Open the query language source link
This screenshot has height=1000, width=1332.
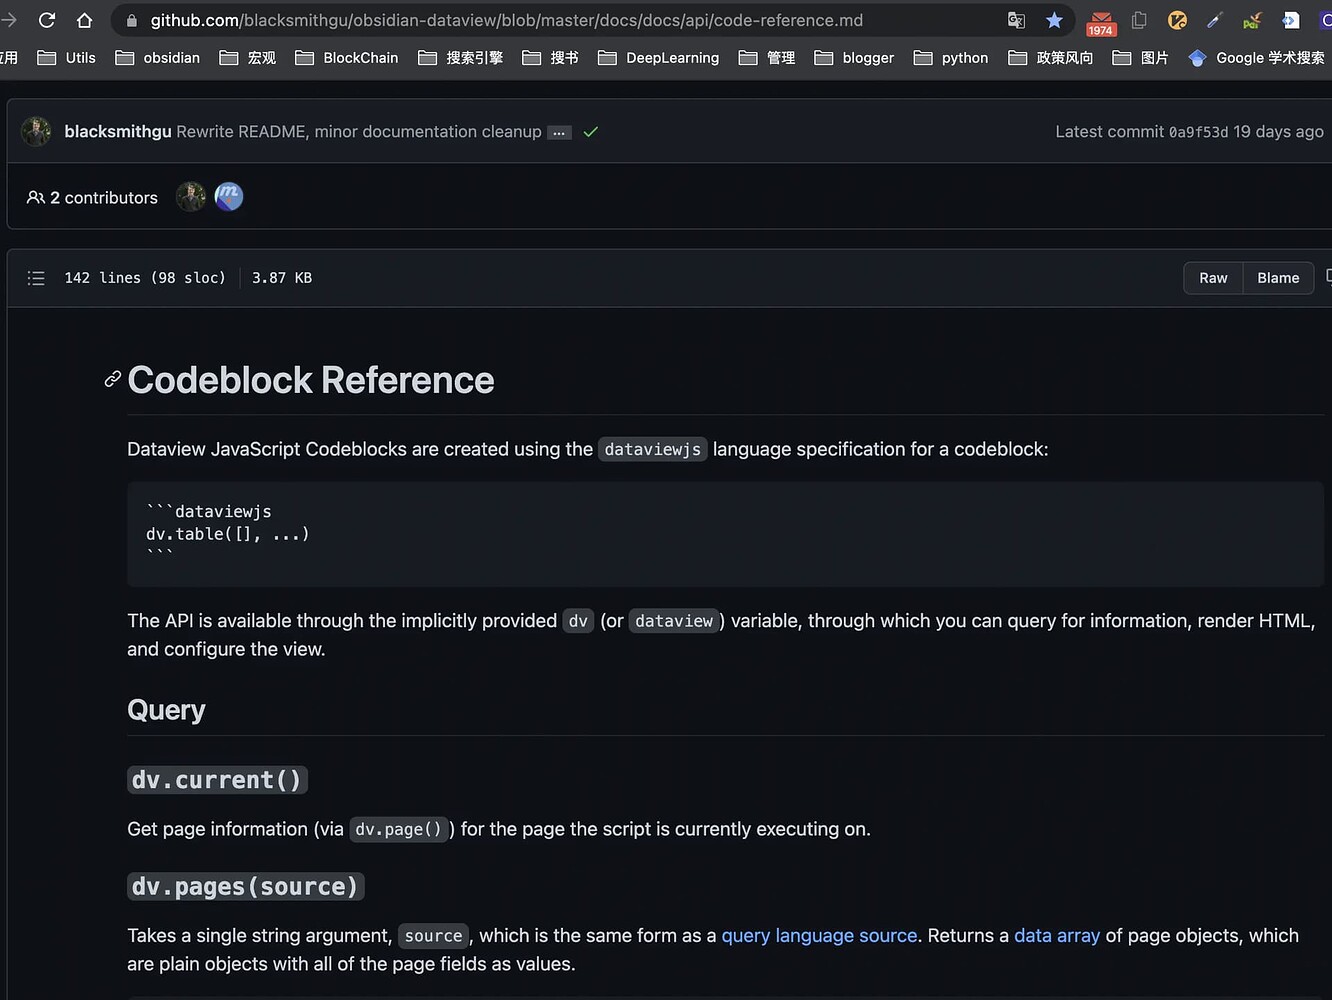[x=819, y=935]
